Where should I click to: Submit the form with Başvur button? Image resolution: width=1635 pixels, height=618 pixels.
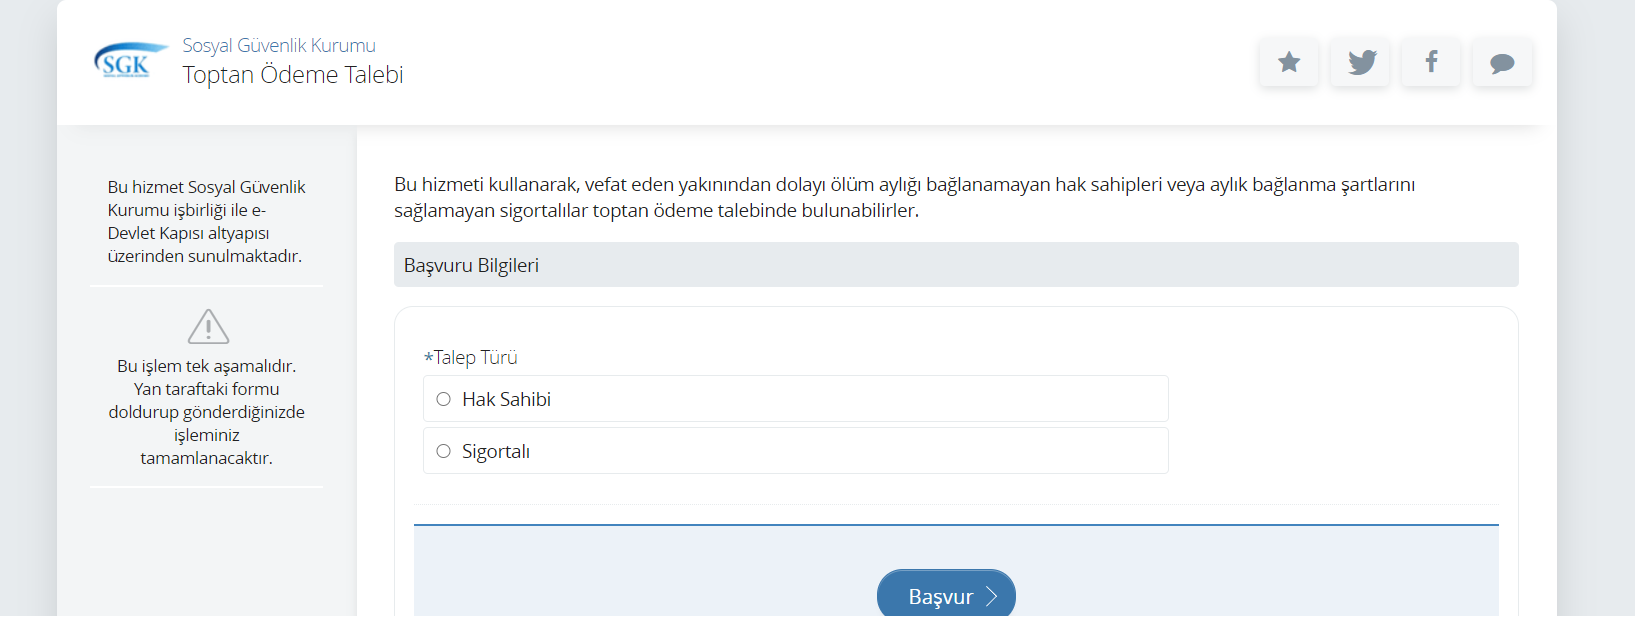point(946,594)
